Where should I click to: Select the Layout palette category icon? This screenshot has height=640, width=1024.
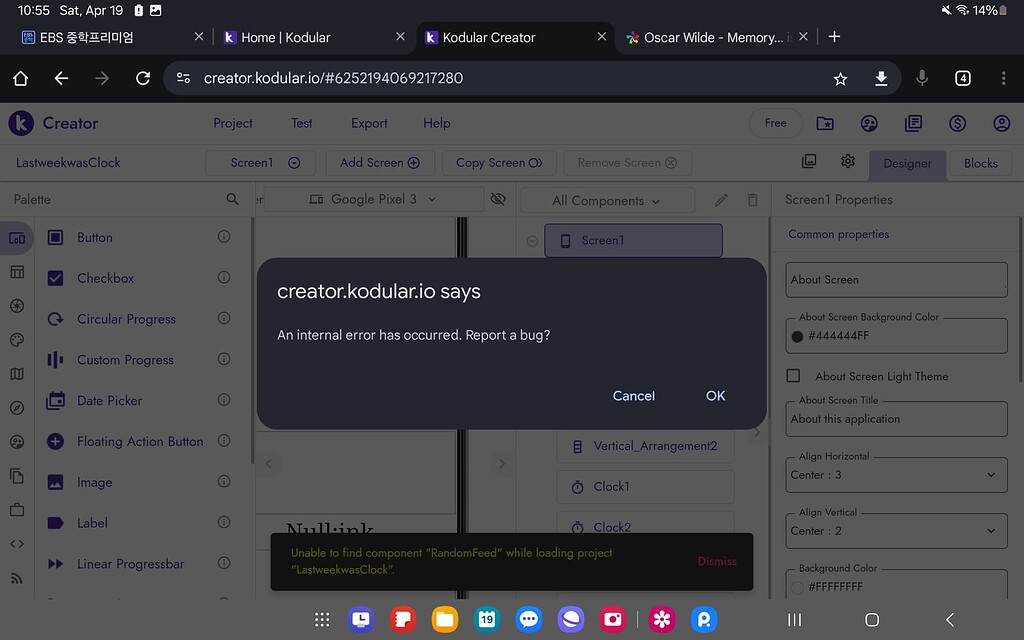pyautogui.click(x=17, y=270)
